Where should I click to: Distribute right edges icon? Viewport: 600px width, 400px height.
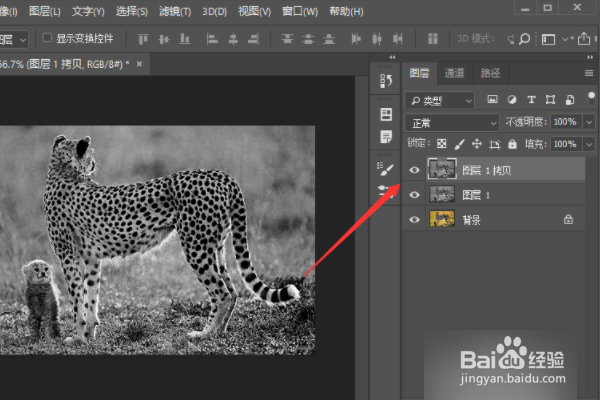tap(398, 39)
